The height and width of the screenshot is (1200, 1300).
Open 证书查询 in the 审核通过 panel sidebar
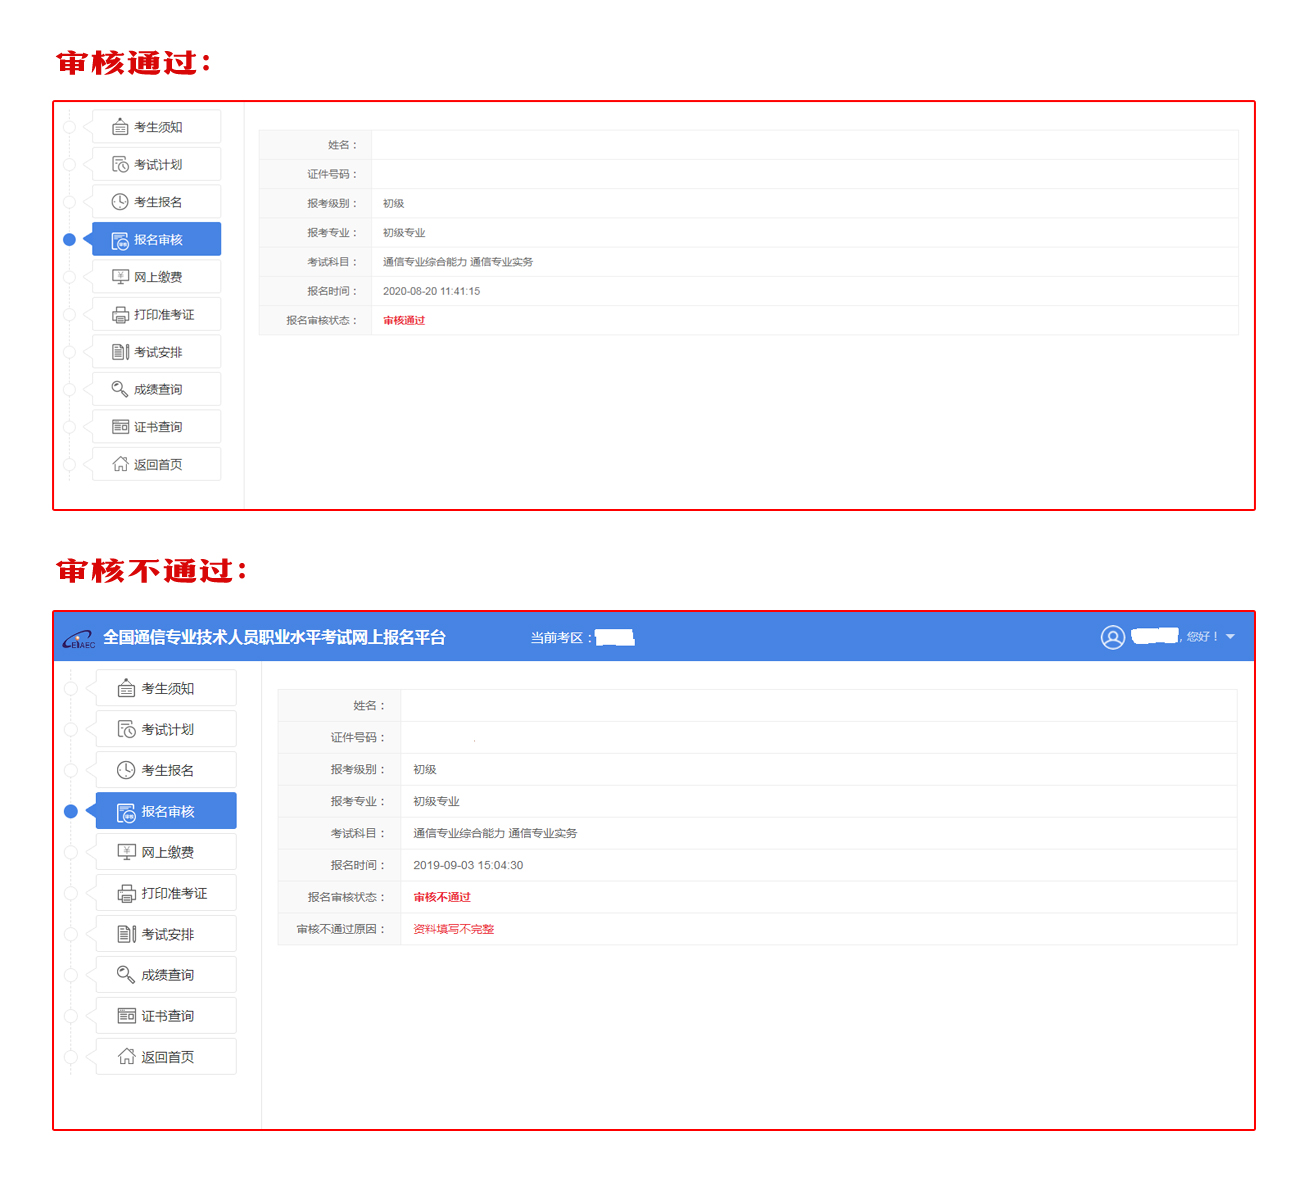point(156,427)
